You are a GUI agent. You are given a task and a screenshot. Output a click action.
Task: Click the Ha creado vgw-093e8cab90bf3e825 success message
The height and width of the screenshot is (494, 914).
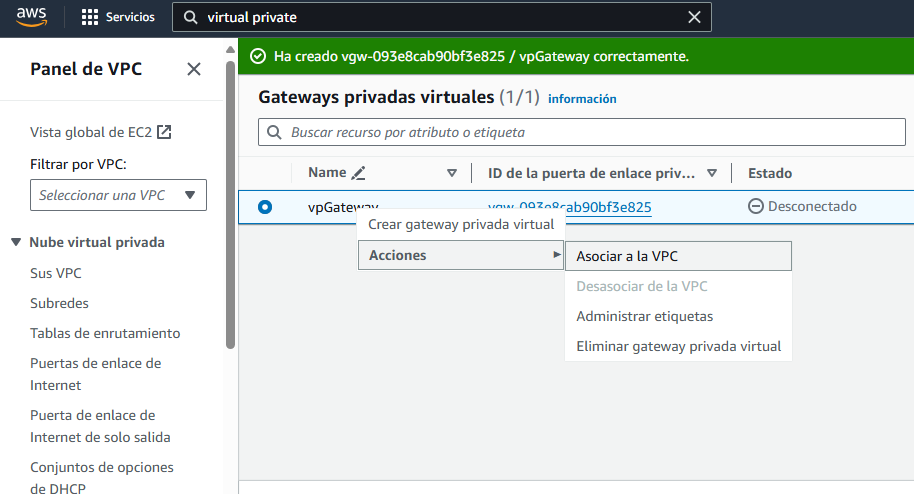pyautogui.click(x=481, y=57)
